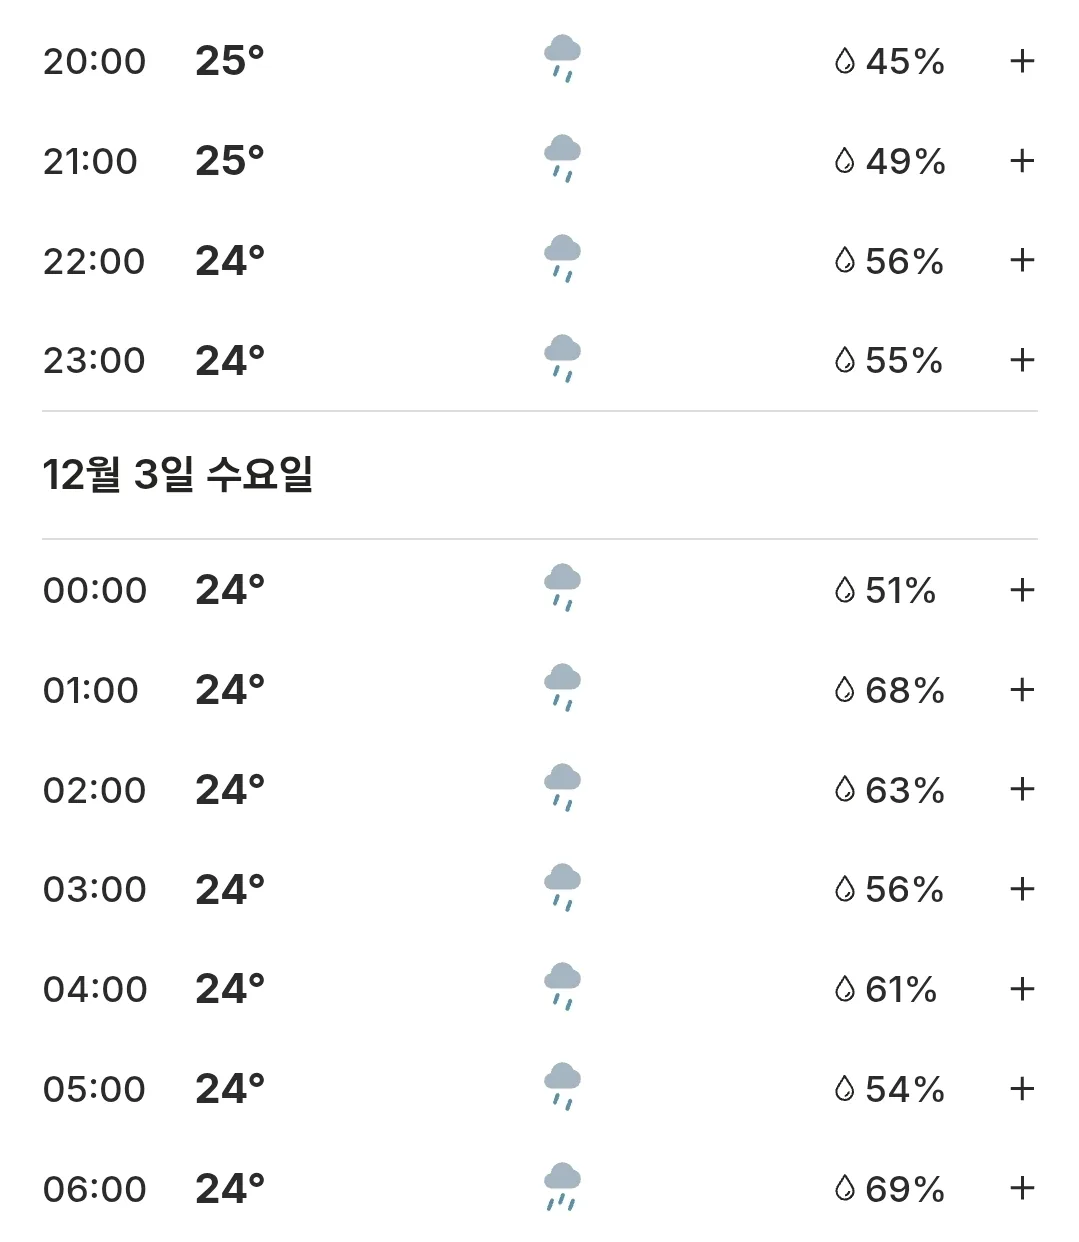This screenshot has width=1079, height=1242.
Task: Expand the 06:00 hourly row
Action: [x=1021, y=1188]
